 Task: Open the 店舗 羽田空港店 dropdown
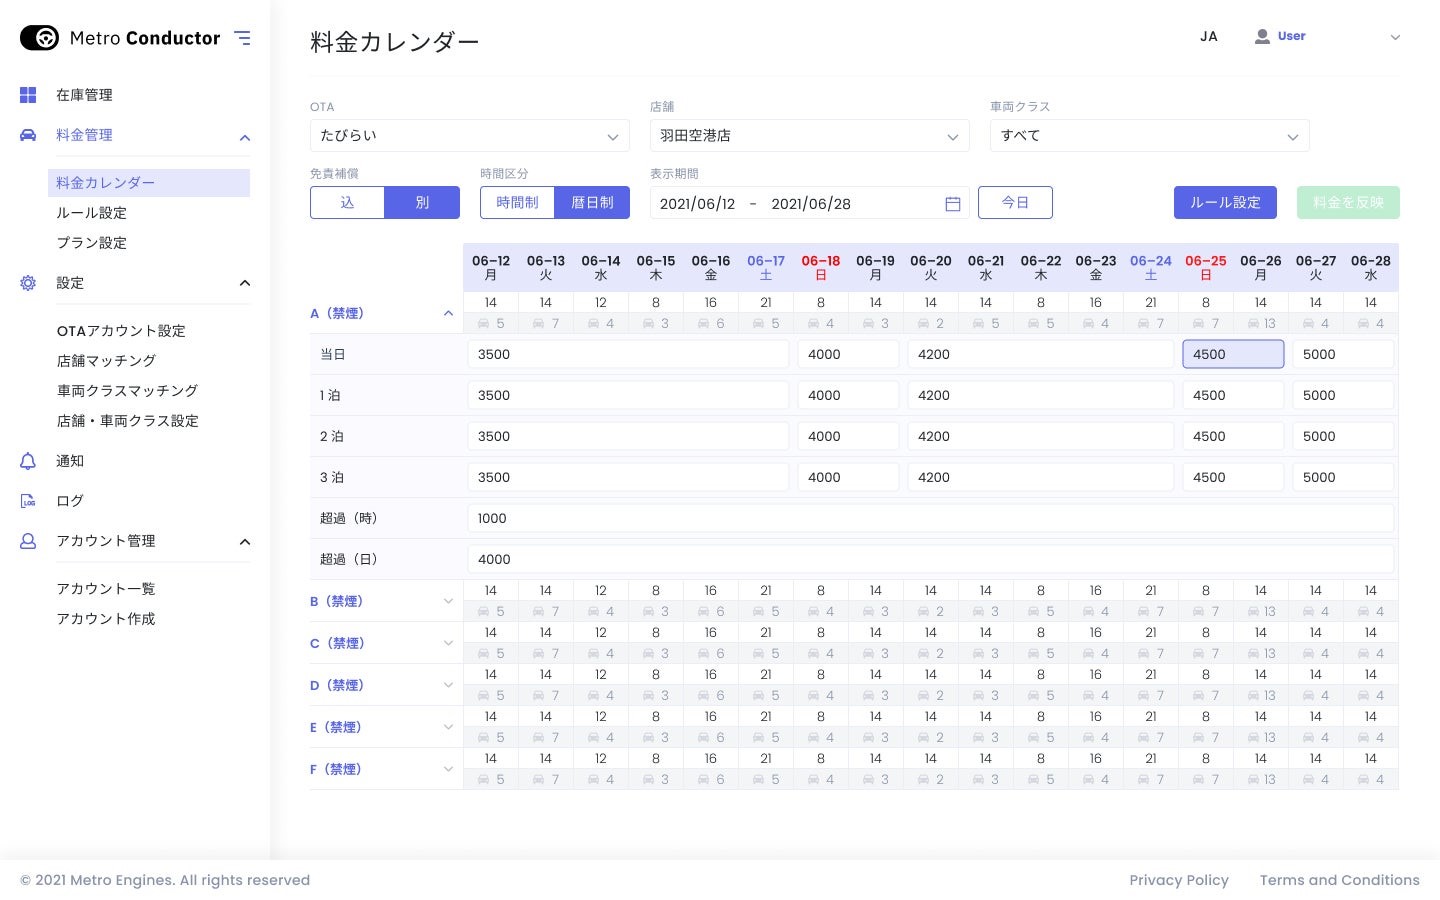810,136
